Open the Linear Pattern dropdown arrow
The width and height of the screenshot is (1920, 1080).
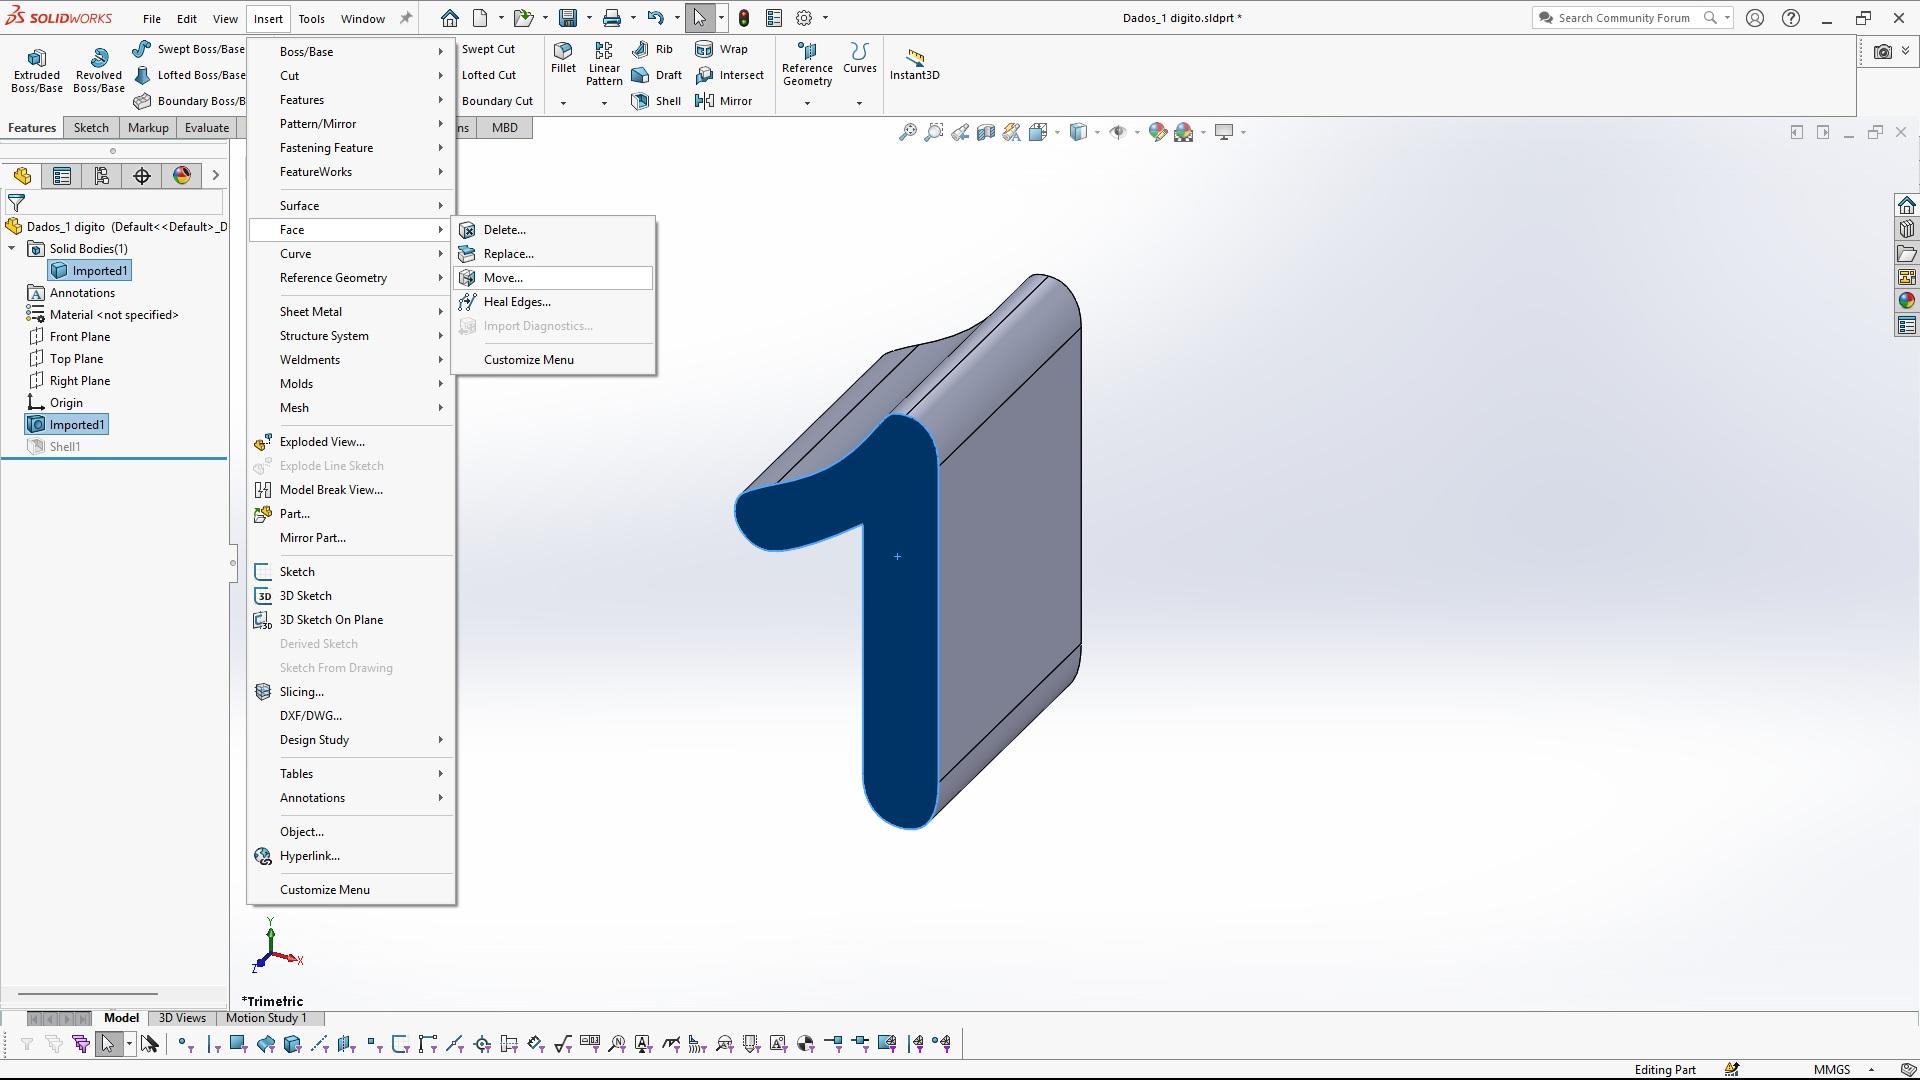point(604,103)
